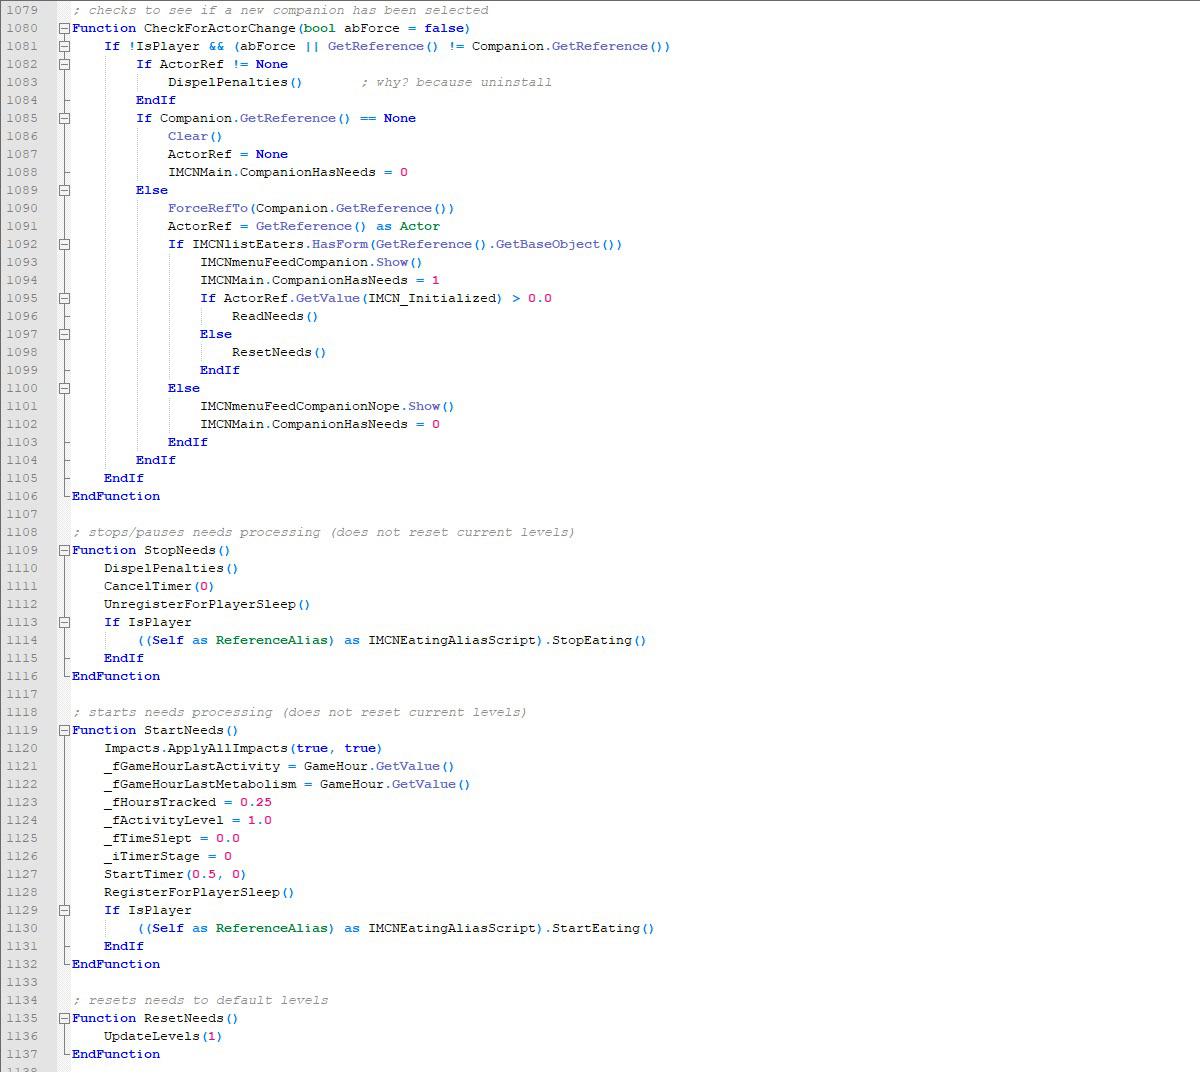1200x1072 pixels.
Task: Click 'IMCN_Initialized' argument on line 1095
Action: [432, 298]
